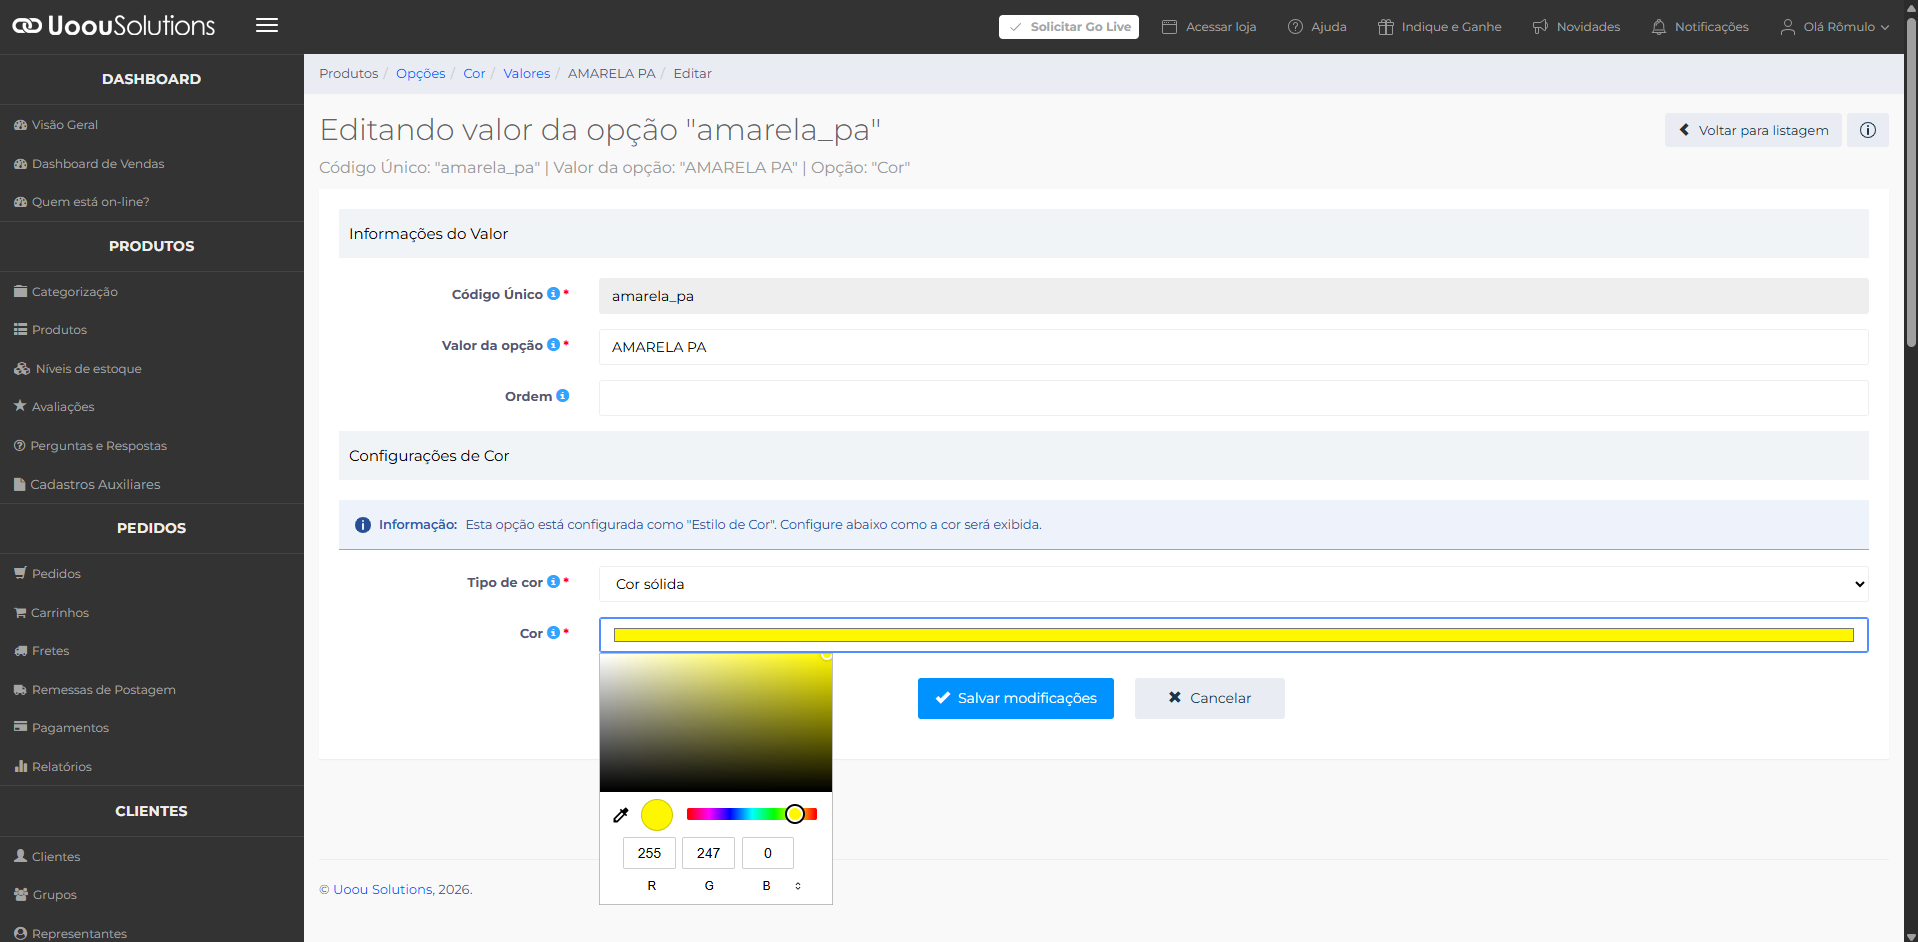The width and height of the screenshot is (1918, 942).
Task: Open the Olá Rômulo user menu
Action: click(x=1835, y=27)
